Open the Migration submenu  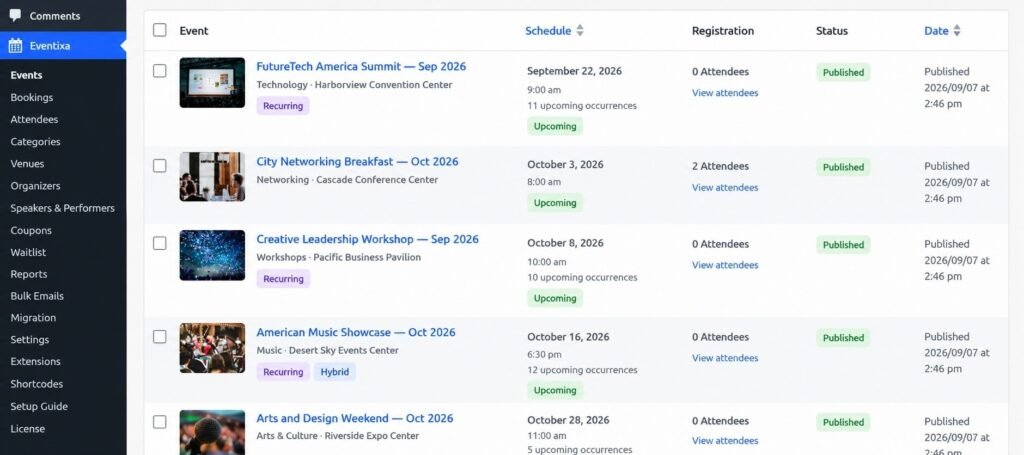click(x=33, y=318)
